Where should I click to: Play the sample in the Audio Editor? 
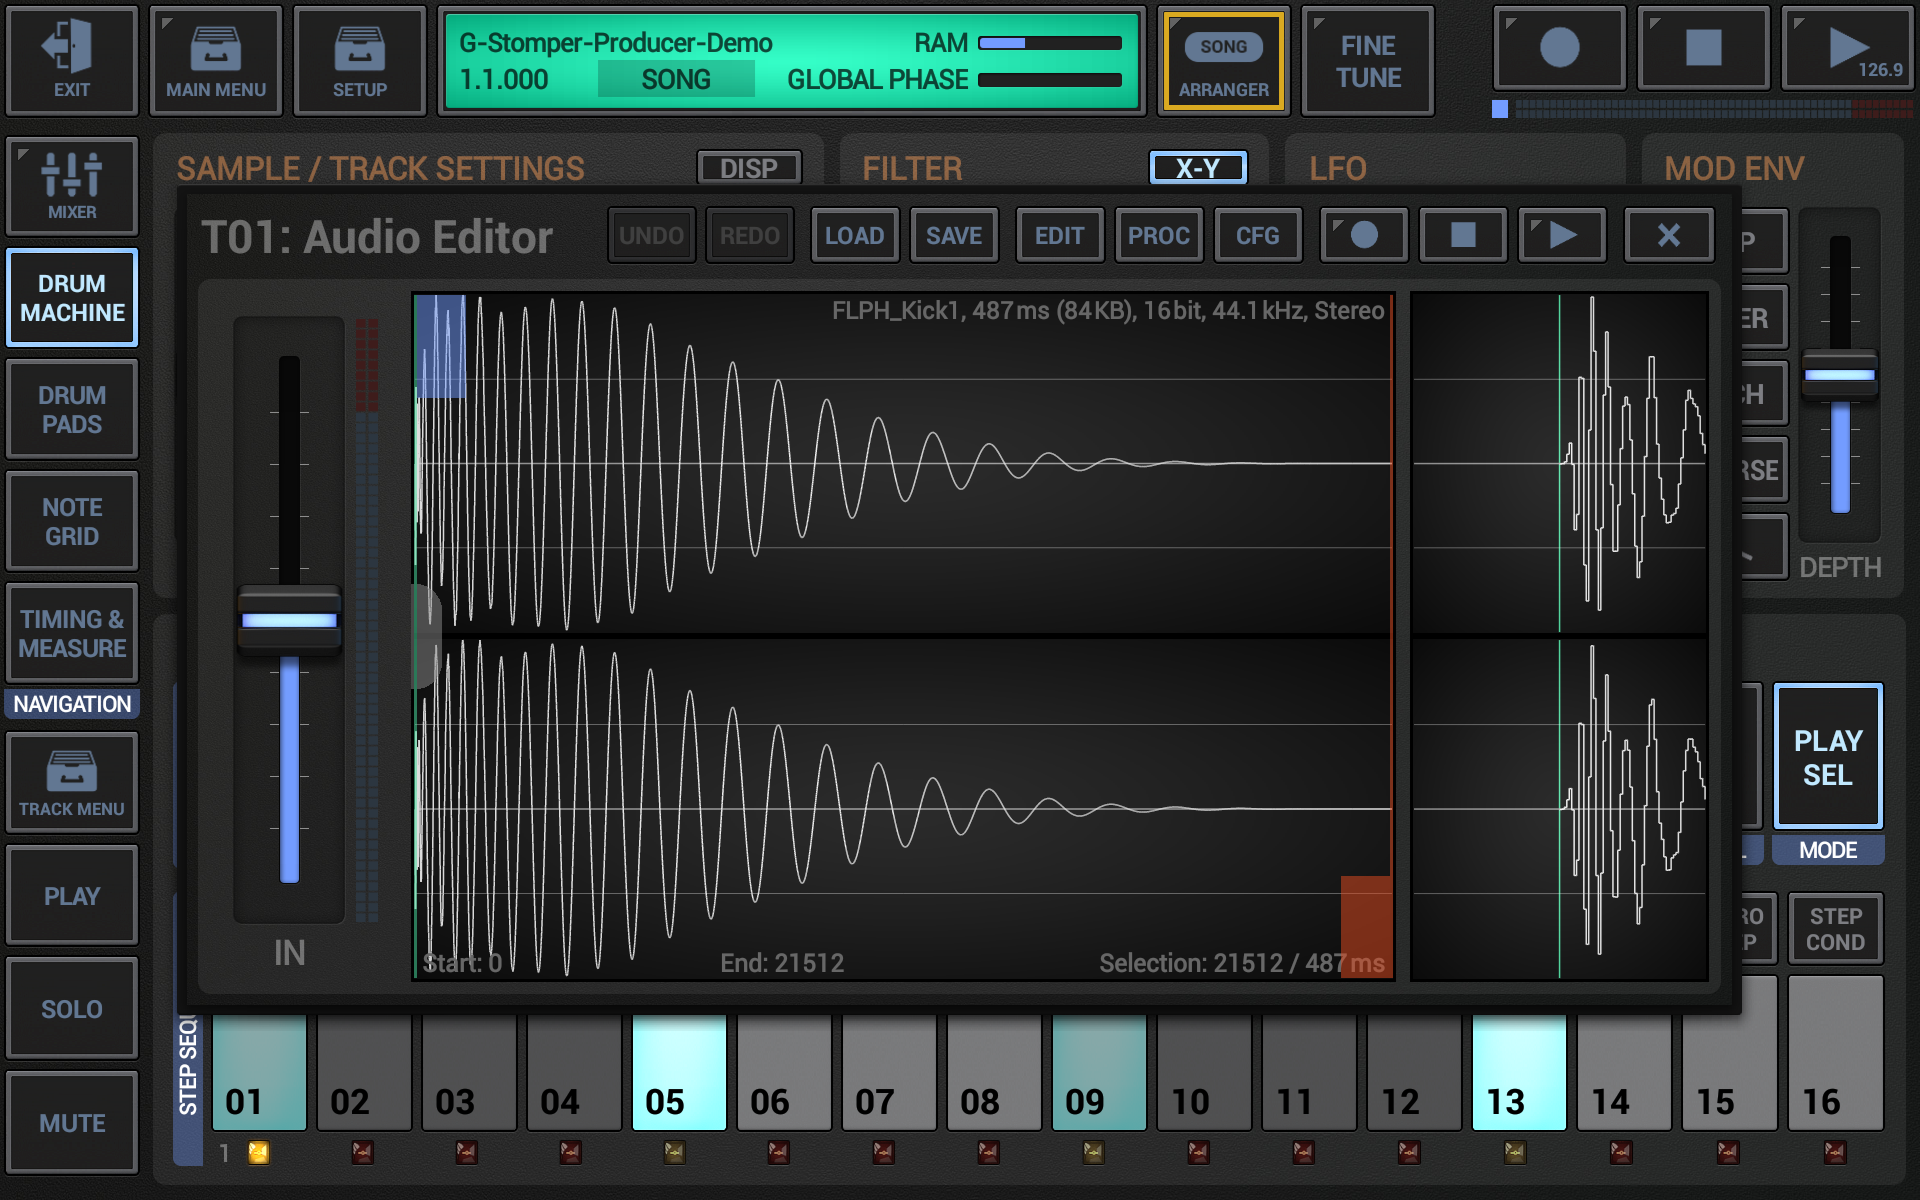(x=1561, y=235)
